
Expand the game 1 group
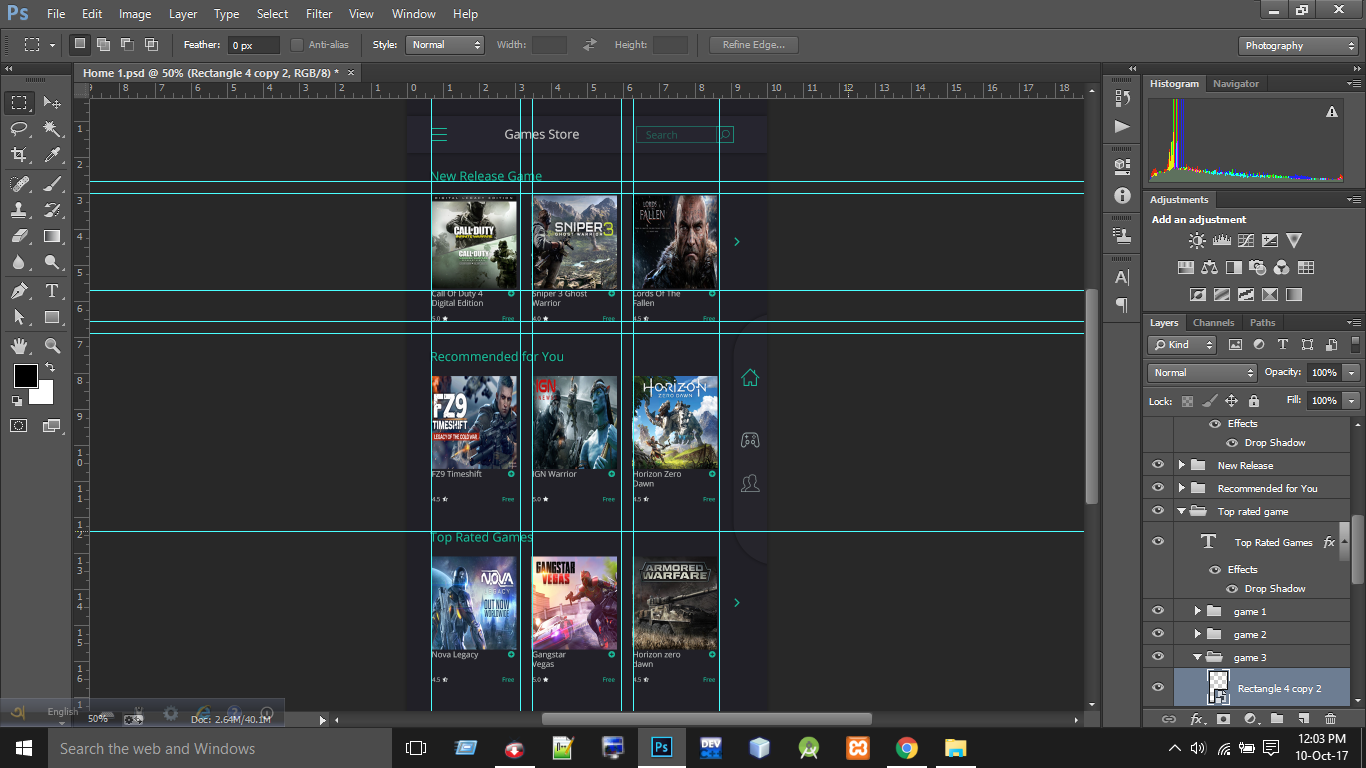(1198, 611)
